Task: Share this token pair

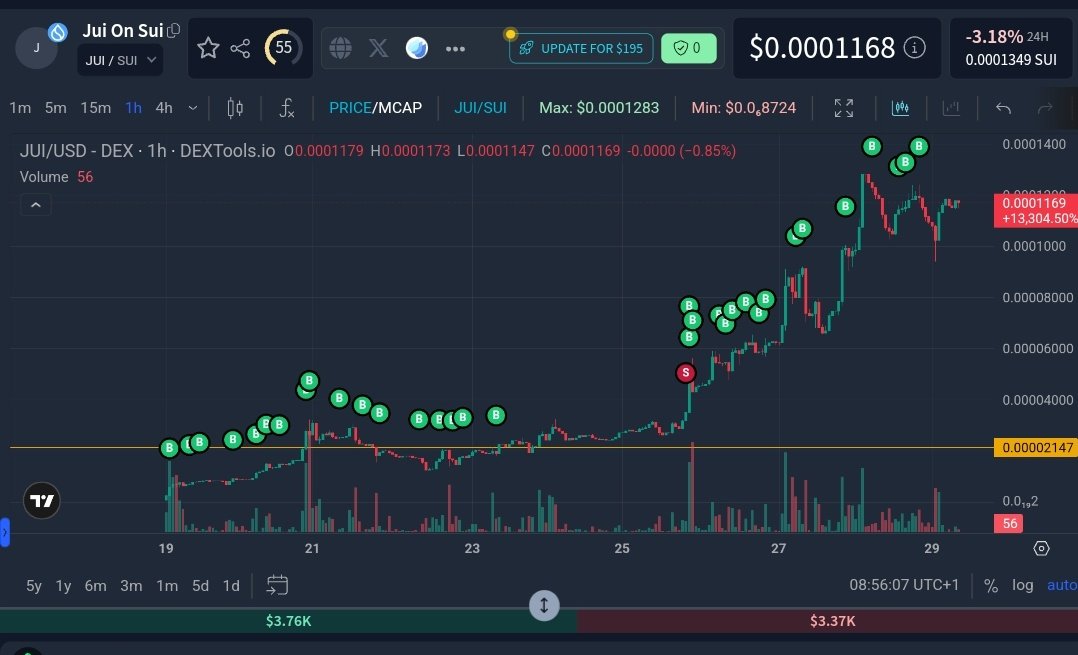Action: coord(240,48)
